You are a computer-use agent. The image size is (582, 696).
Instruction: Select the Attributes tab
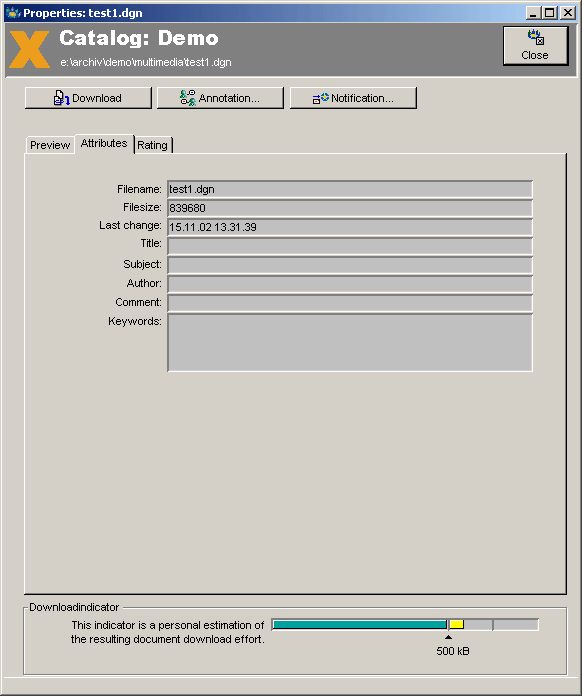(104, 143)
